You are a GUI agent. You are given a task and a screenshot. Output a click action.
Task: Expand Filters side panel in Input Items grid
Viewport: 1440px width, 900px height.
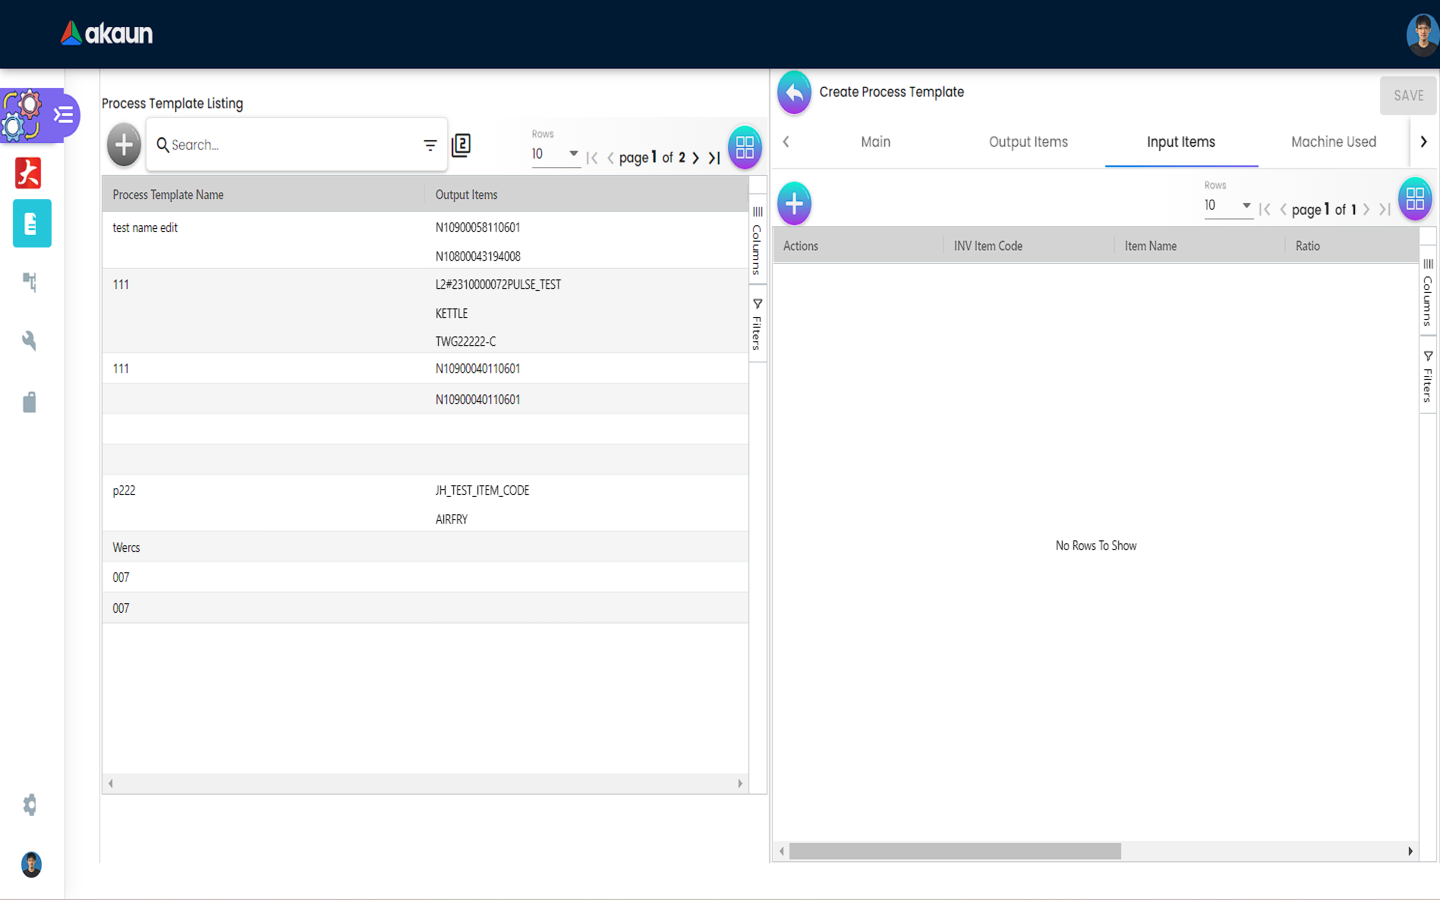(1428, 377)
